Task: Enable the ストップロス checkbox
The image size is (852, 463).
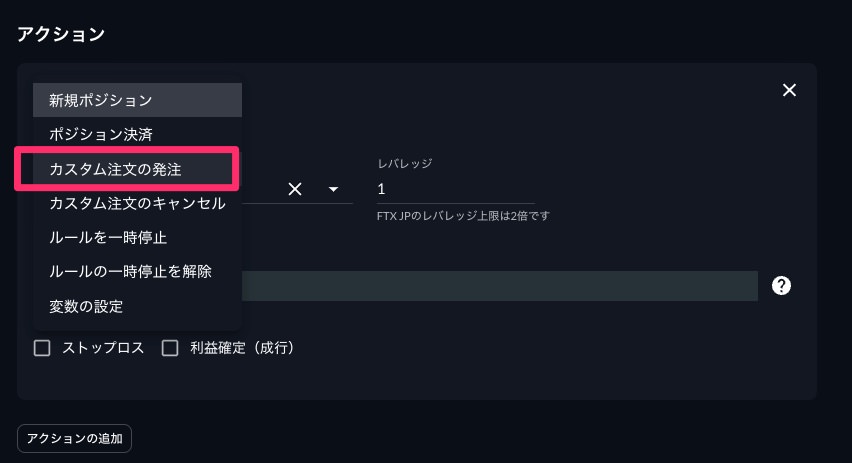Action: (x=42, y=348)
